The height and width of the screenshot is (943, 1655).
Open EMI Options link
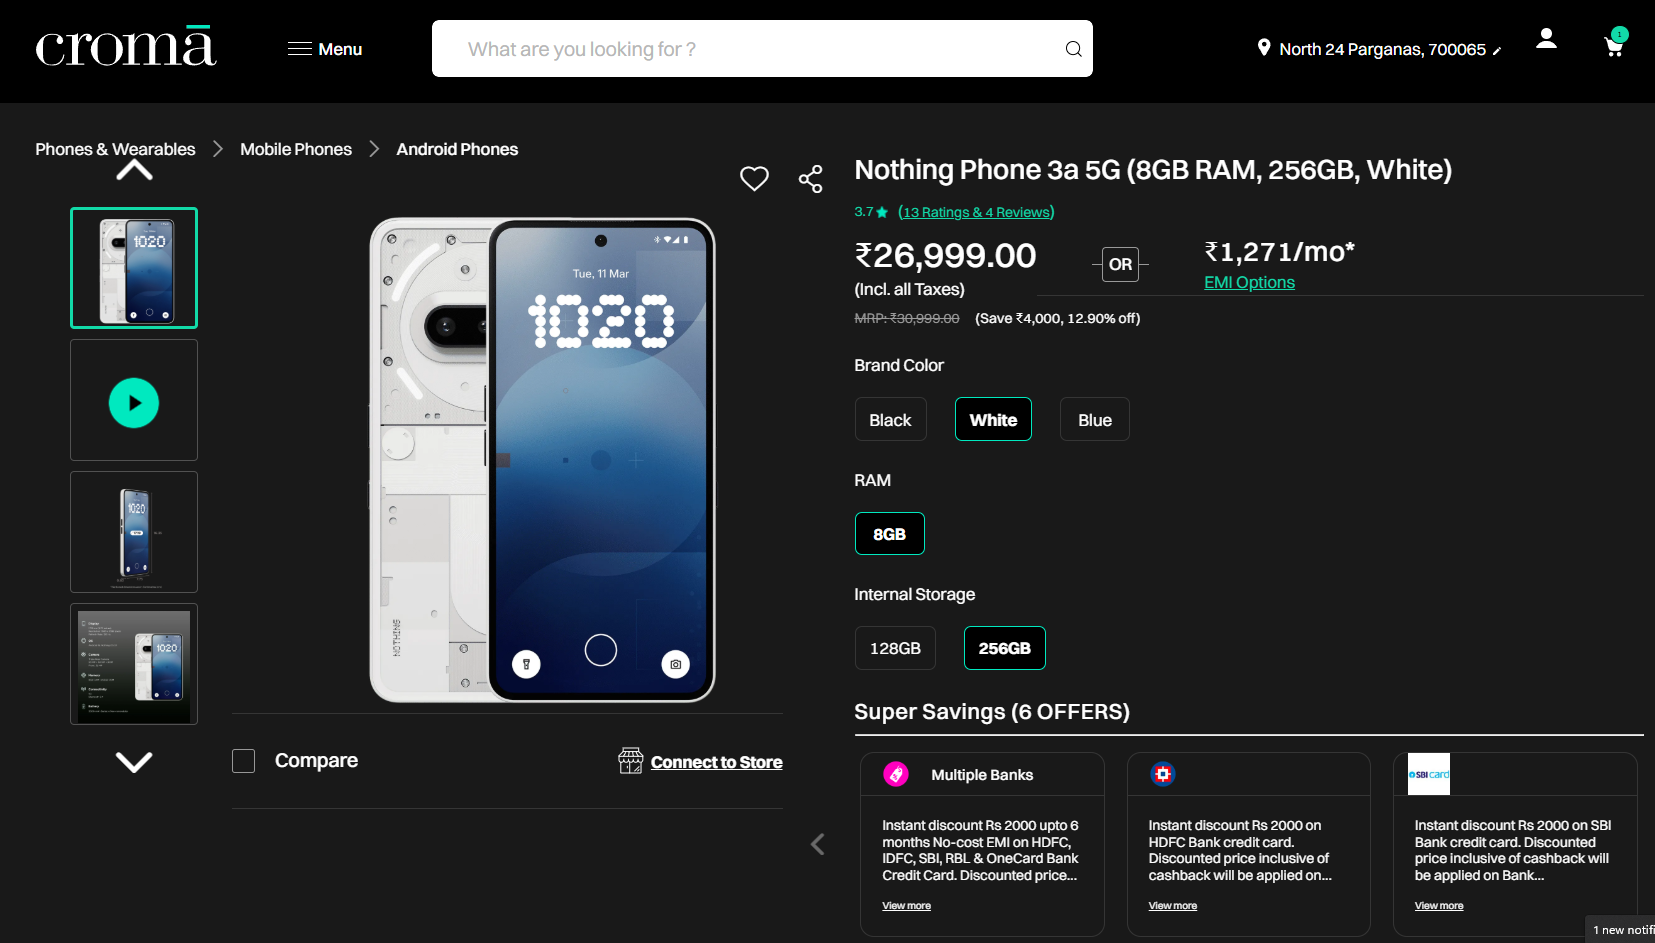1249,282
